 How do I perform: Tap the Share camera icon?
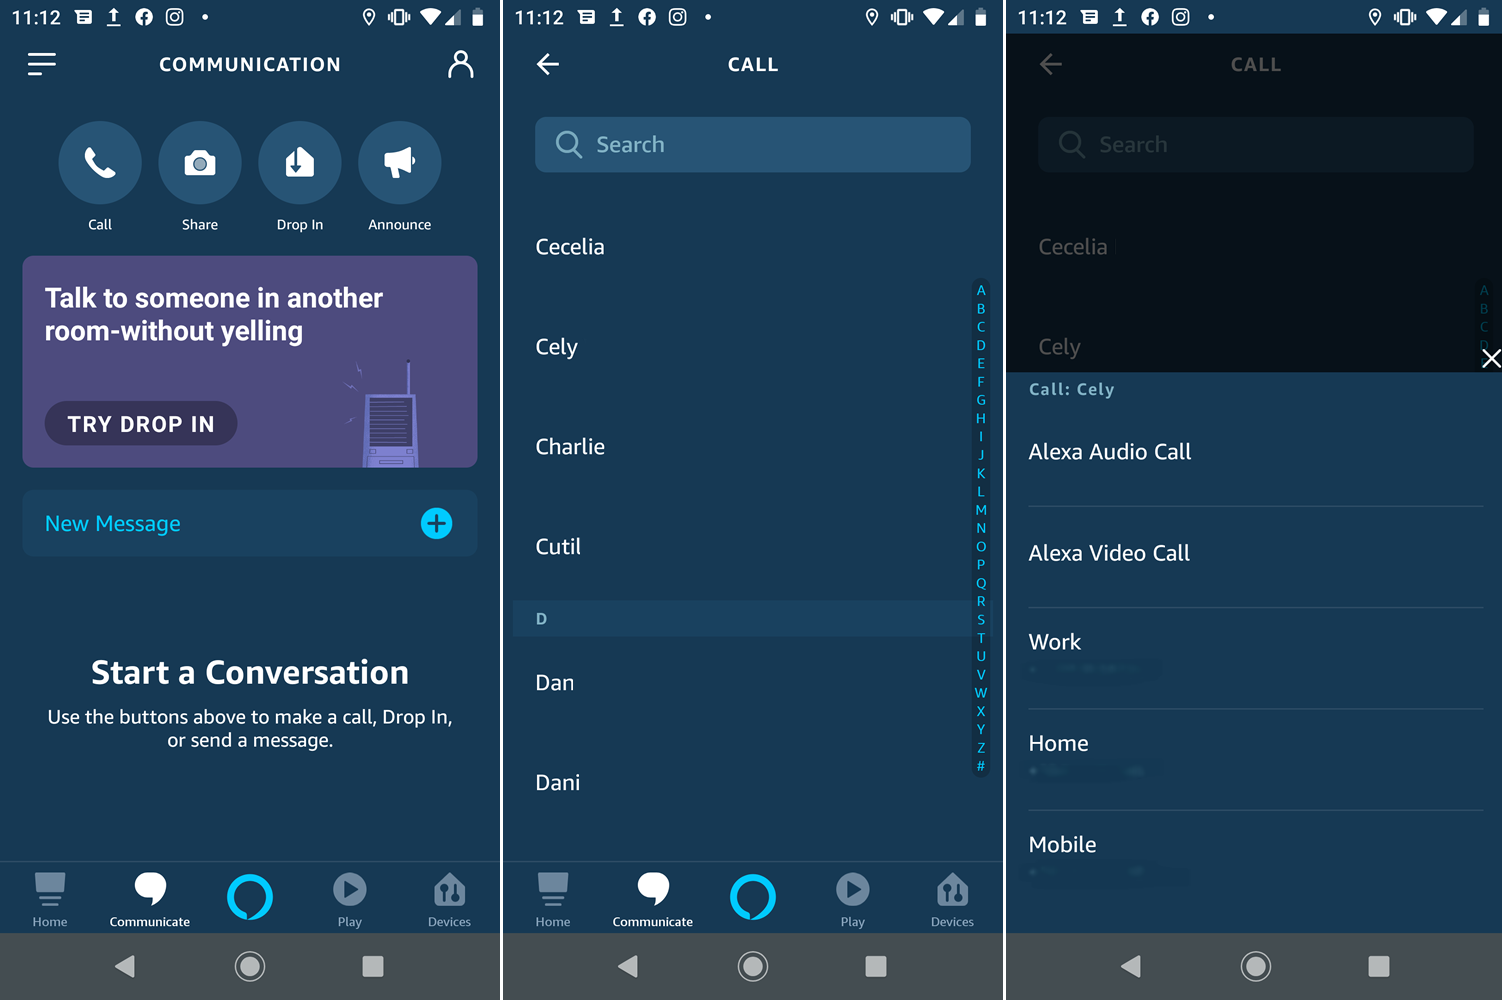point(200,162)
